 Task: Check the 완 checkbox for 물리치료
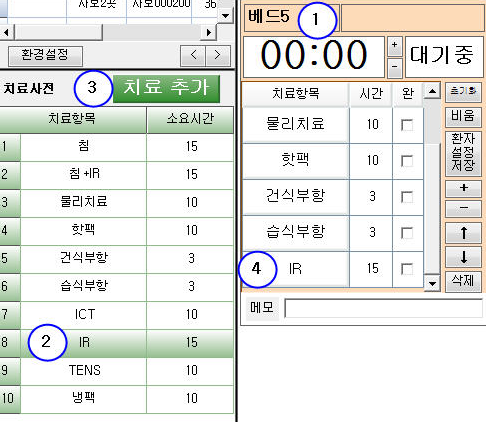407,125
